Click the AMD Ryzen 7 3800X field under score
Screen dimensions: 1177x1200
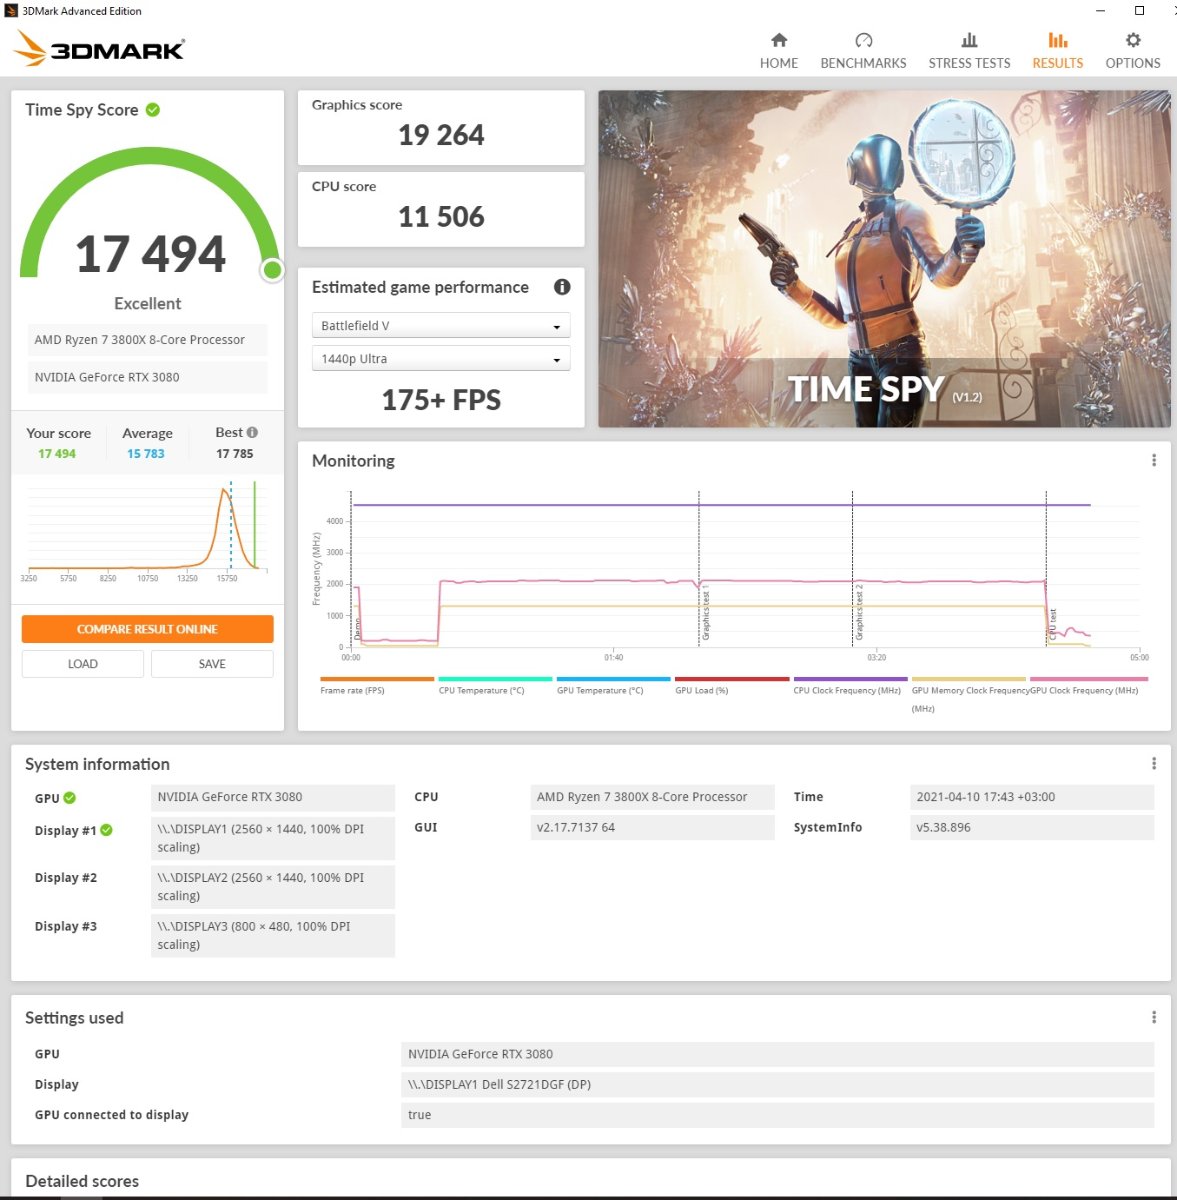point(147,340)
